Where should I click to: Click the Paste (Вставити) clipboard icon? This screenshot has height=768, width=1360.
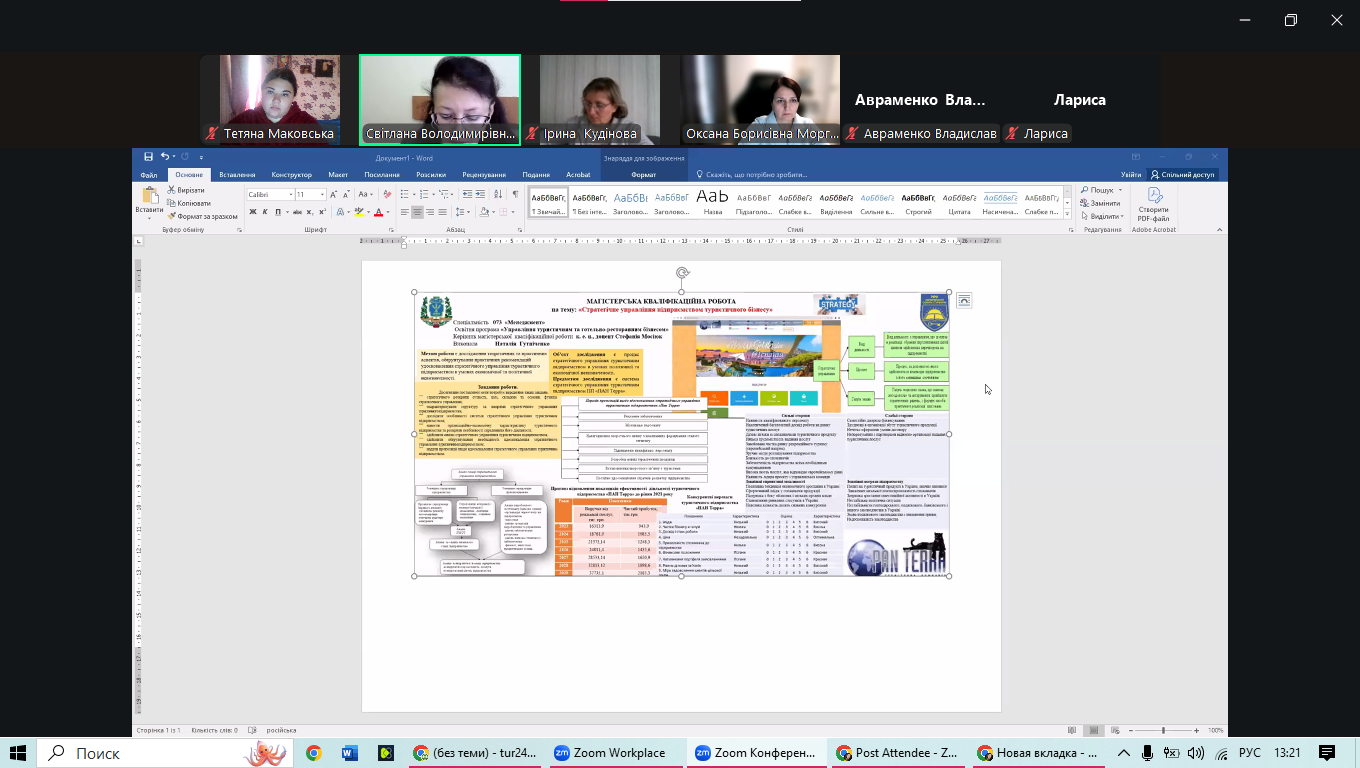coord(150,198)
